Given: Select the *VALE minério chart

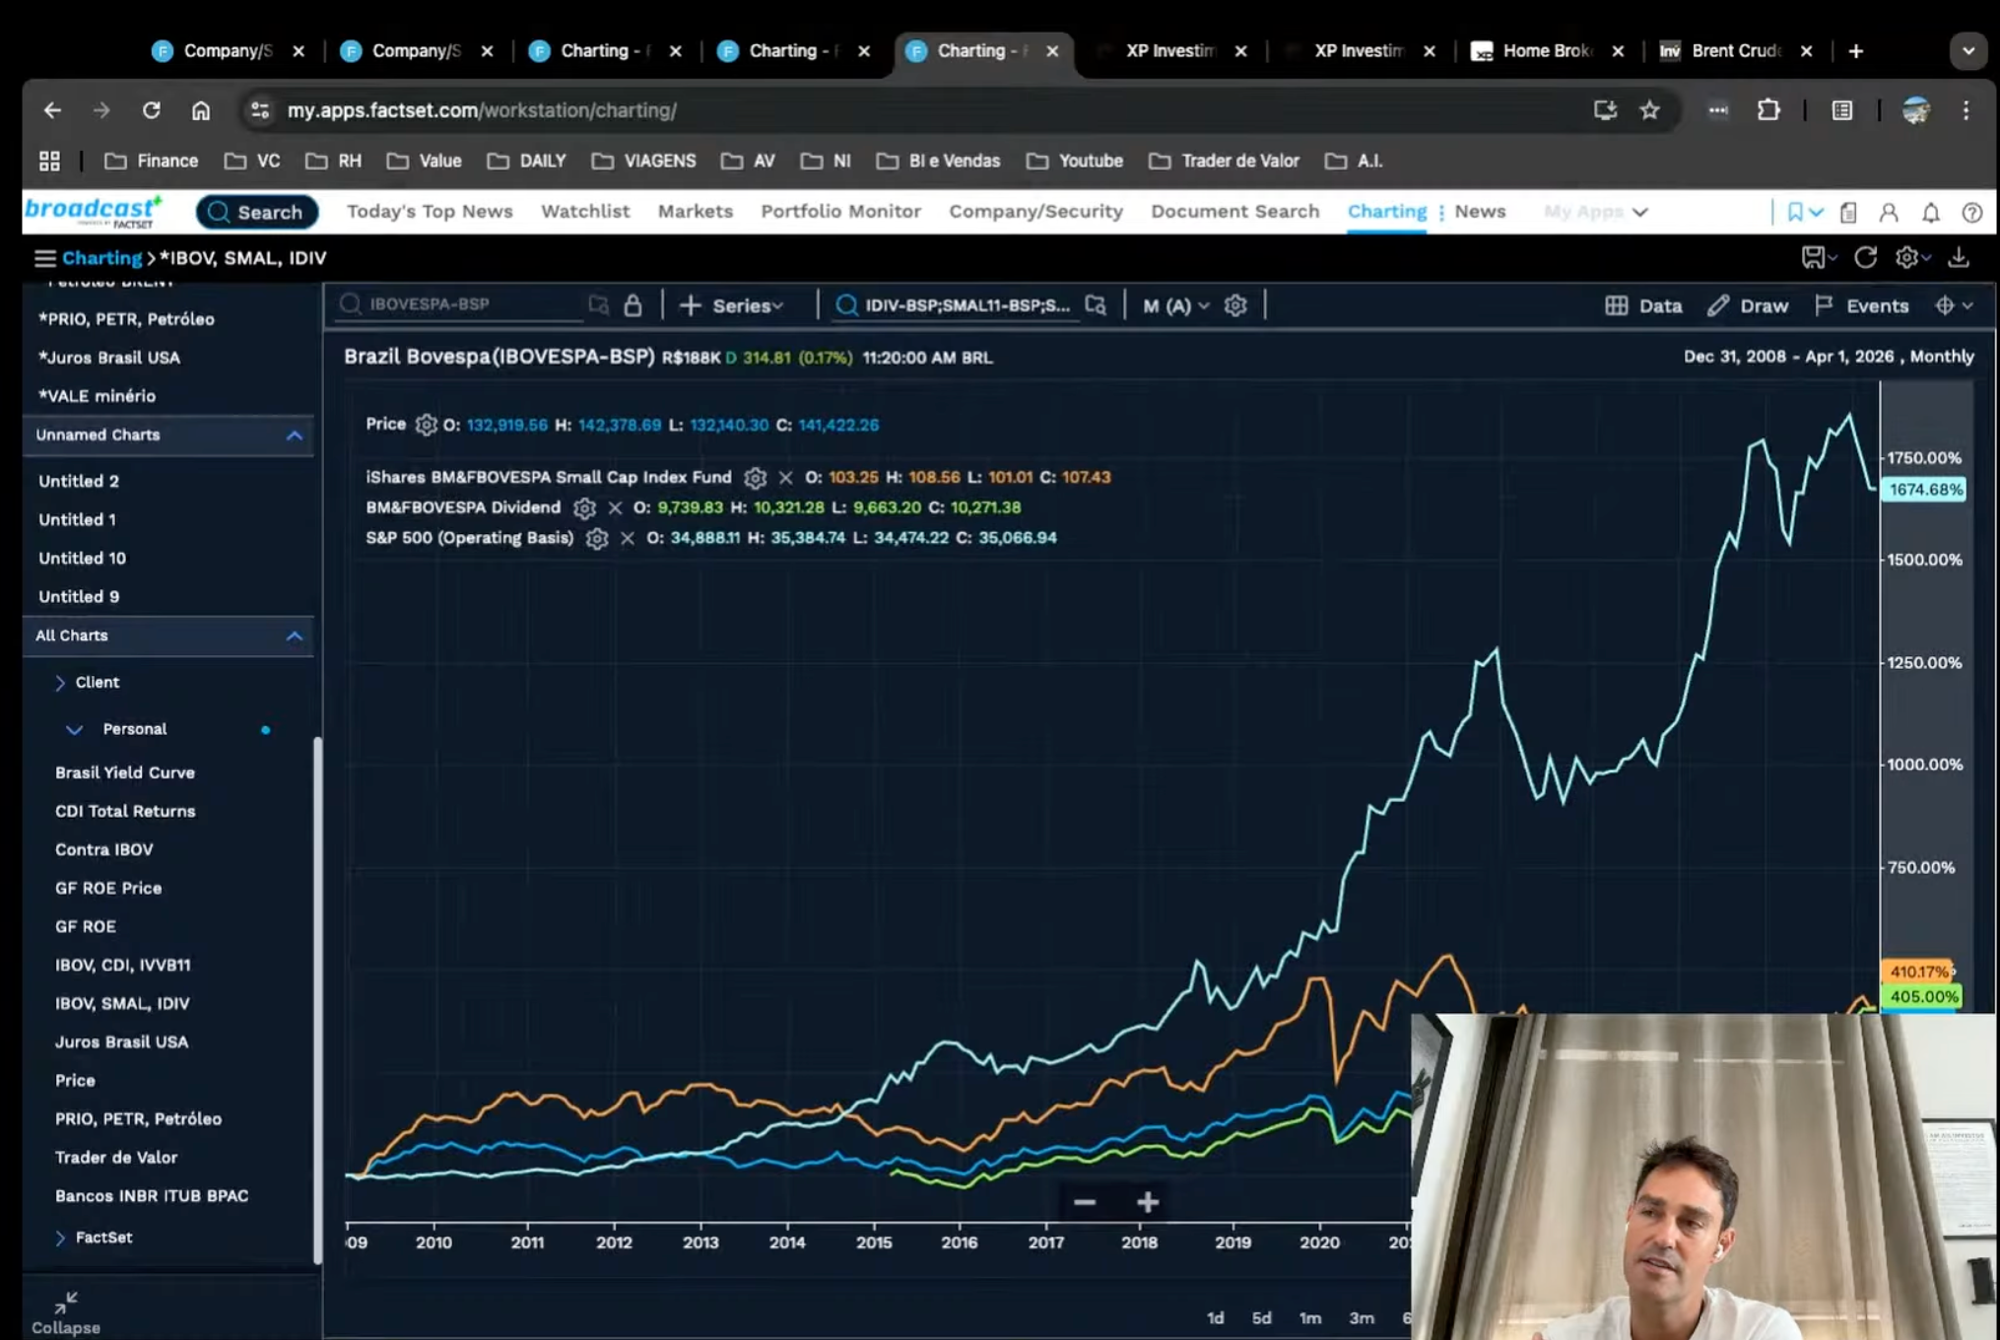Looking at the screenshot, I should pos(97,396).
